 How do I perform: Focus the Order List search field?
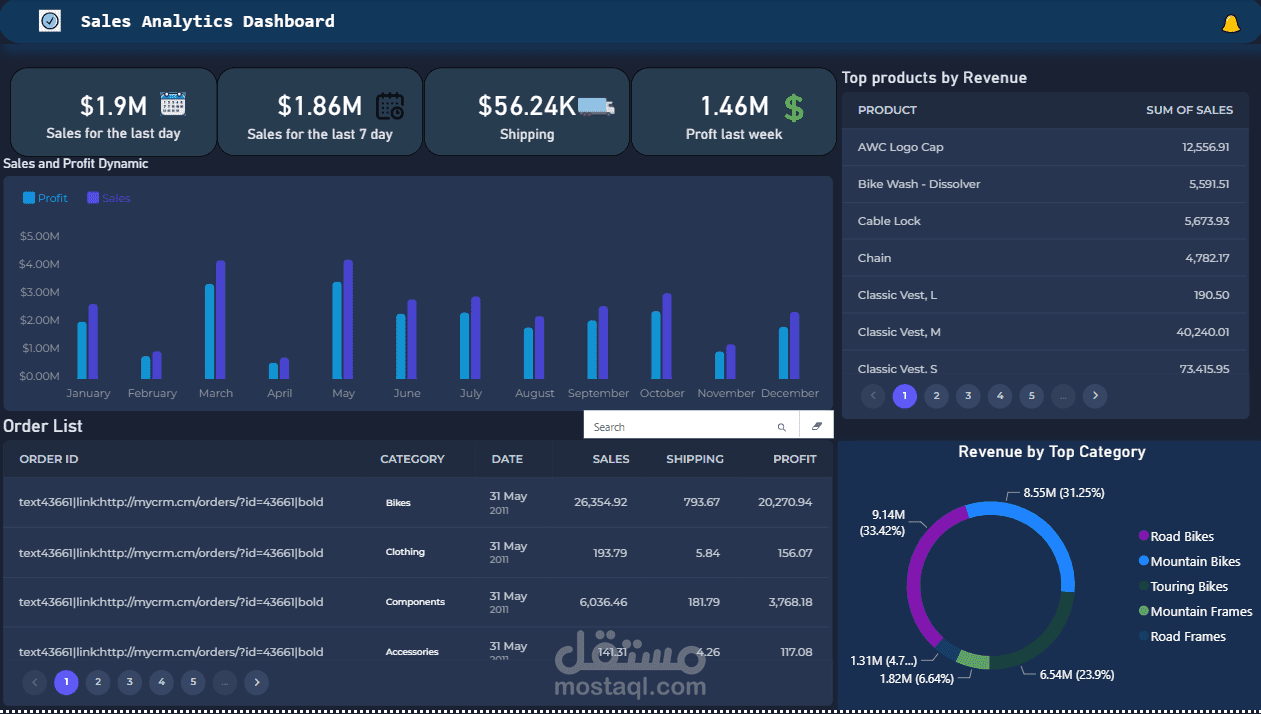pyautogui.click(x=691, y=425)
